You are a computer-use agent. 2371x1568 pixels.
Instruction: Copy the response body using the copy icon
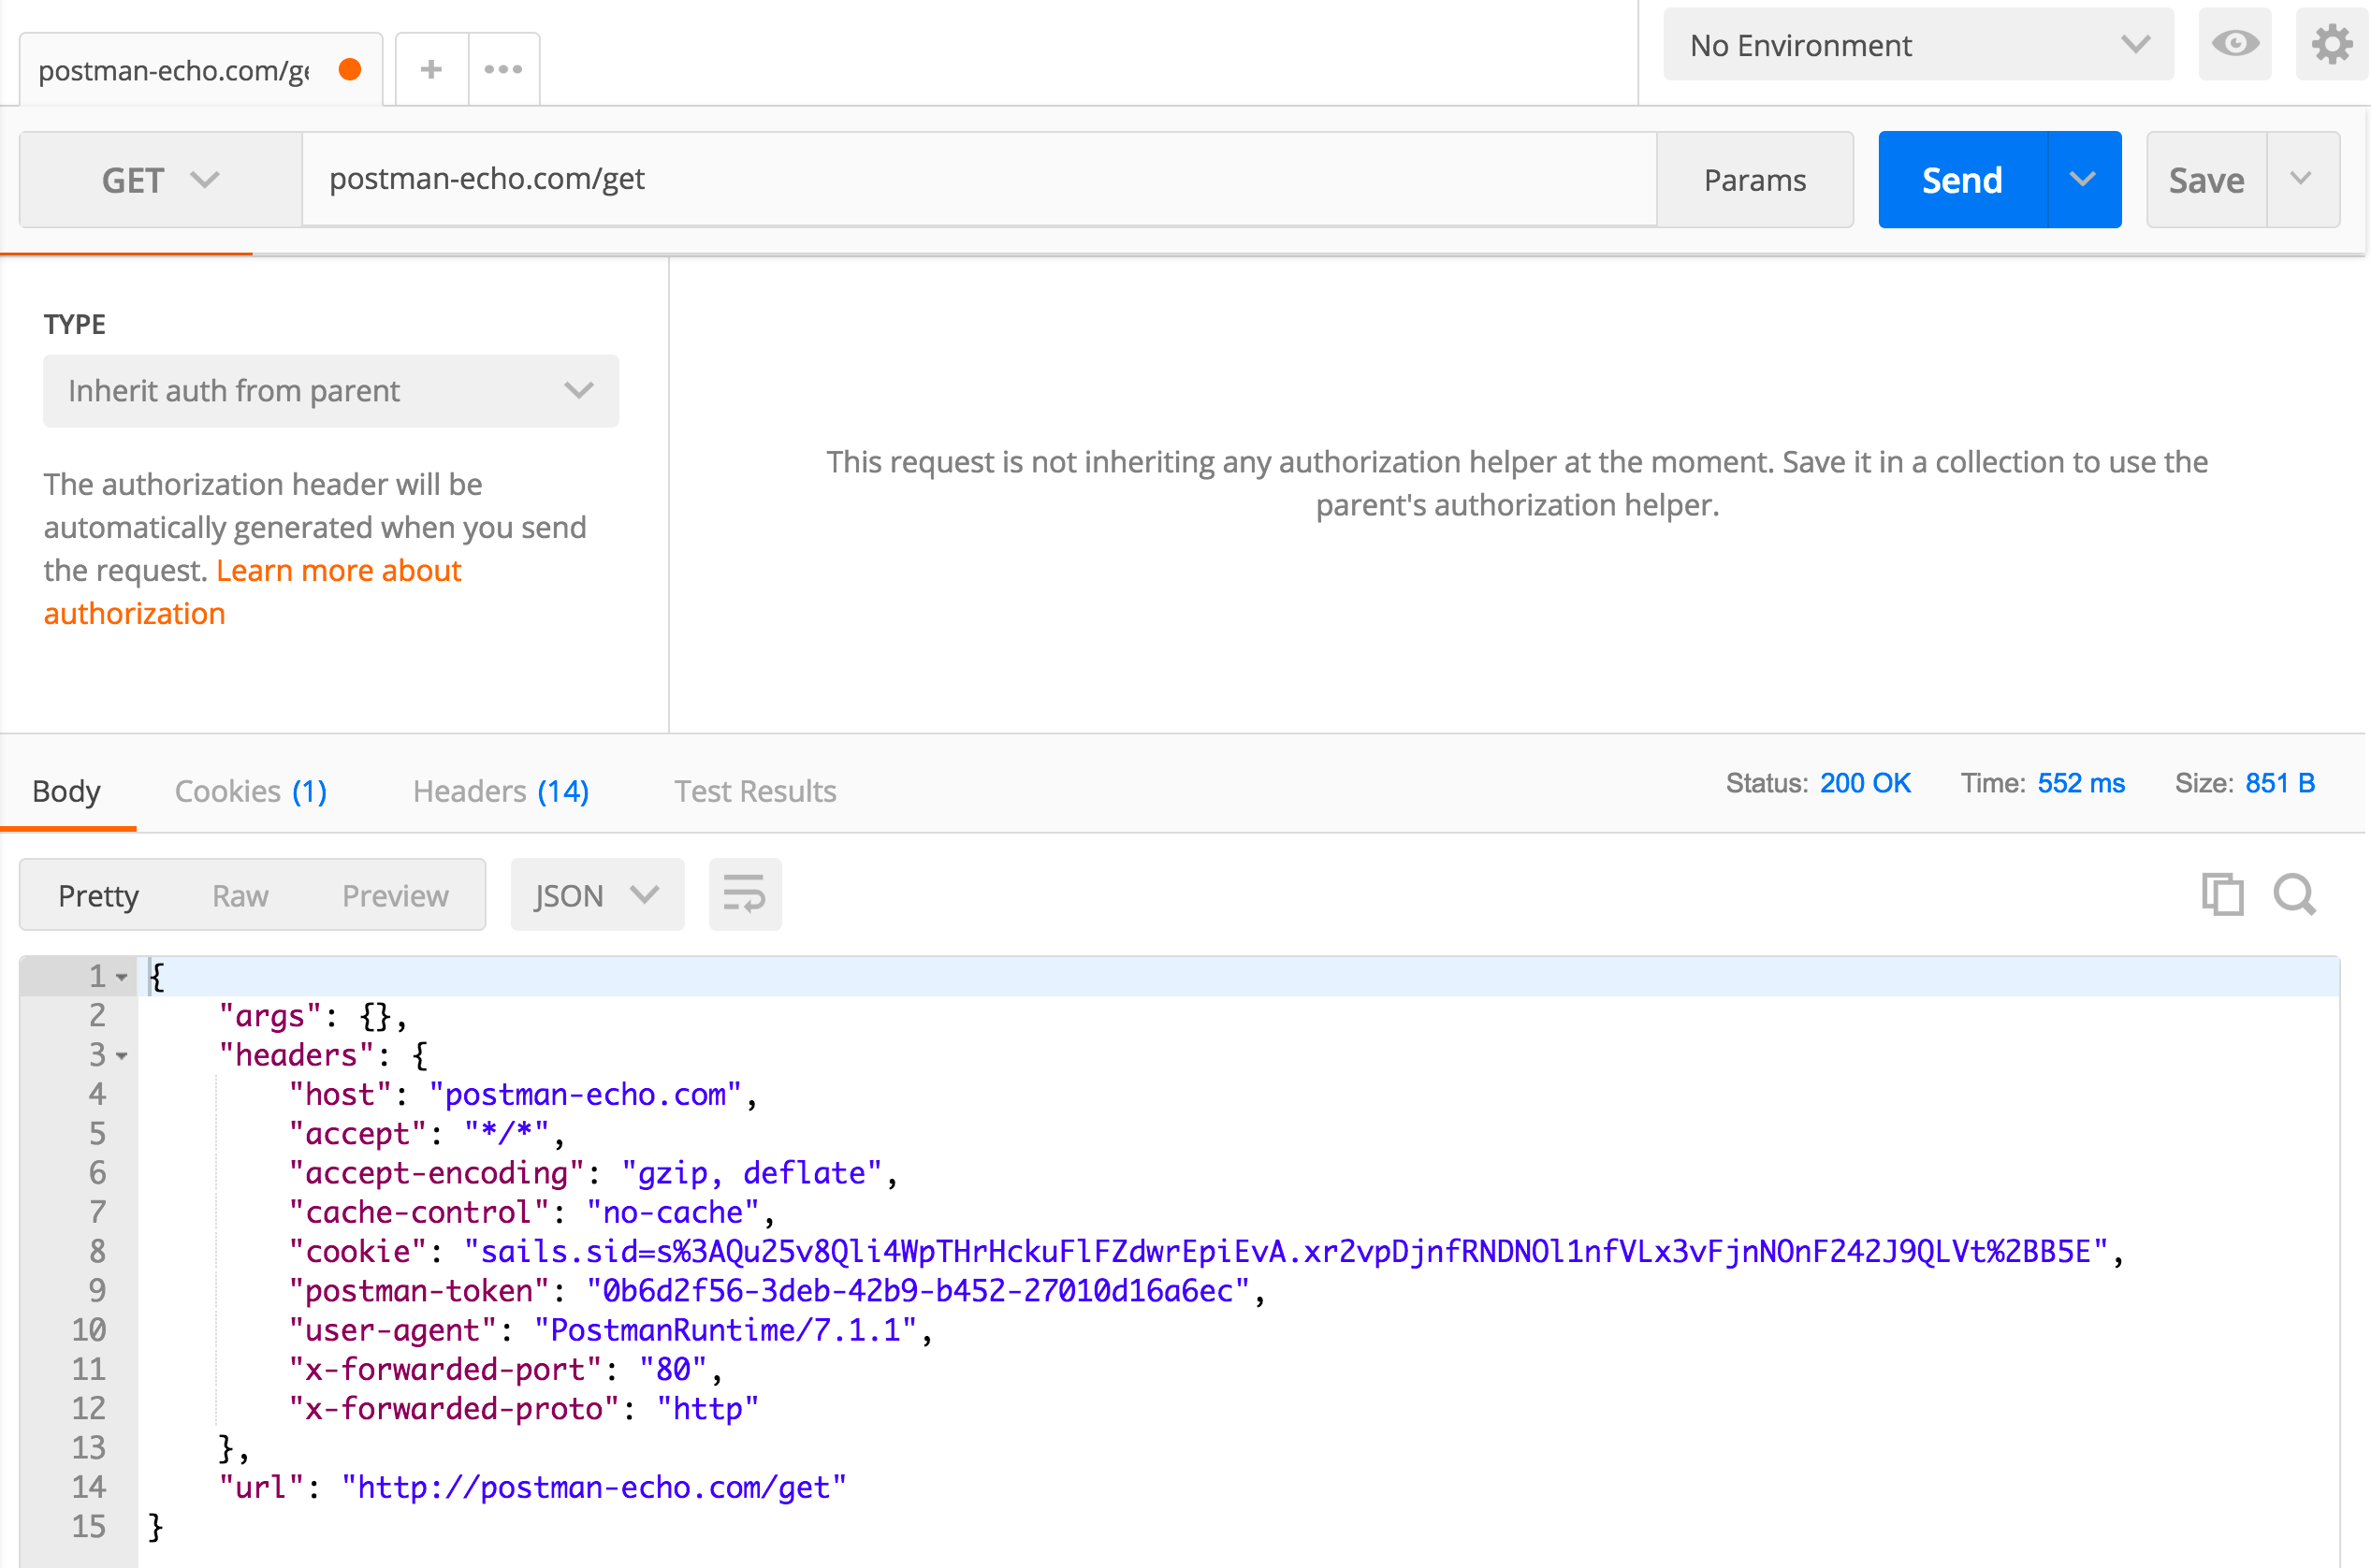(x=2222, y=895)
